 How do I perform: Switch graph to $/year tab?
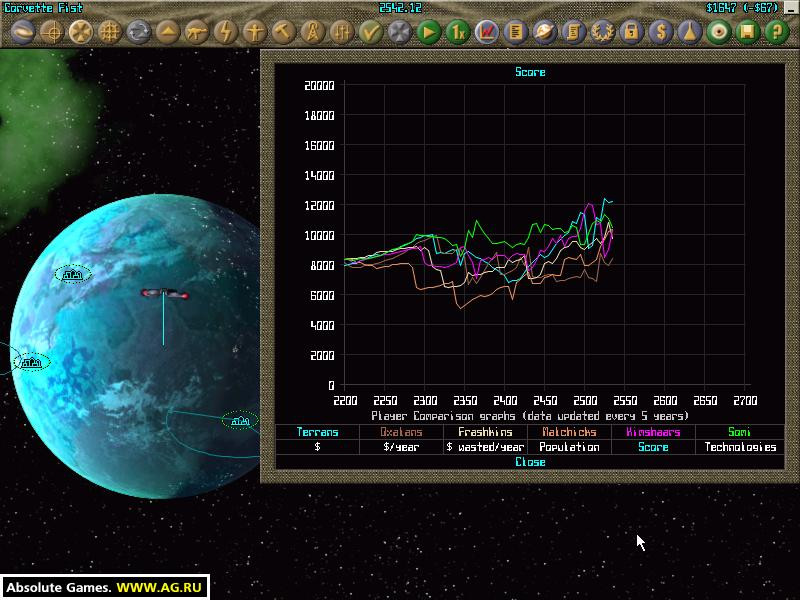[x=401, y=447]
